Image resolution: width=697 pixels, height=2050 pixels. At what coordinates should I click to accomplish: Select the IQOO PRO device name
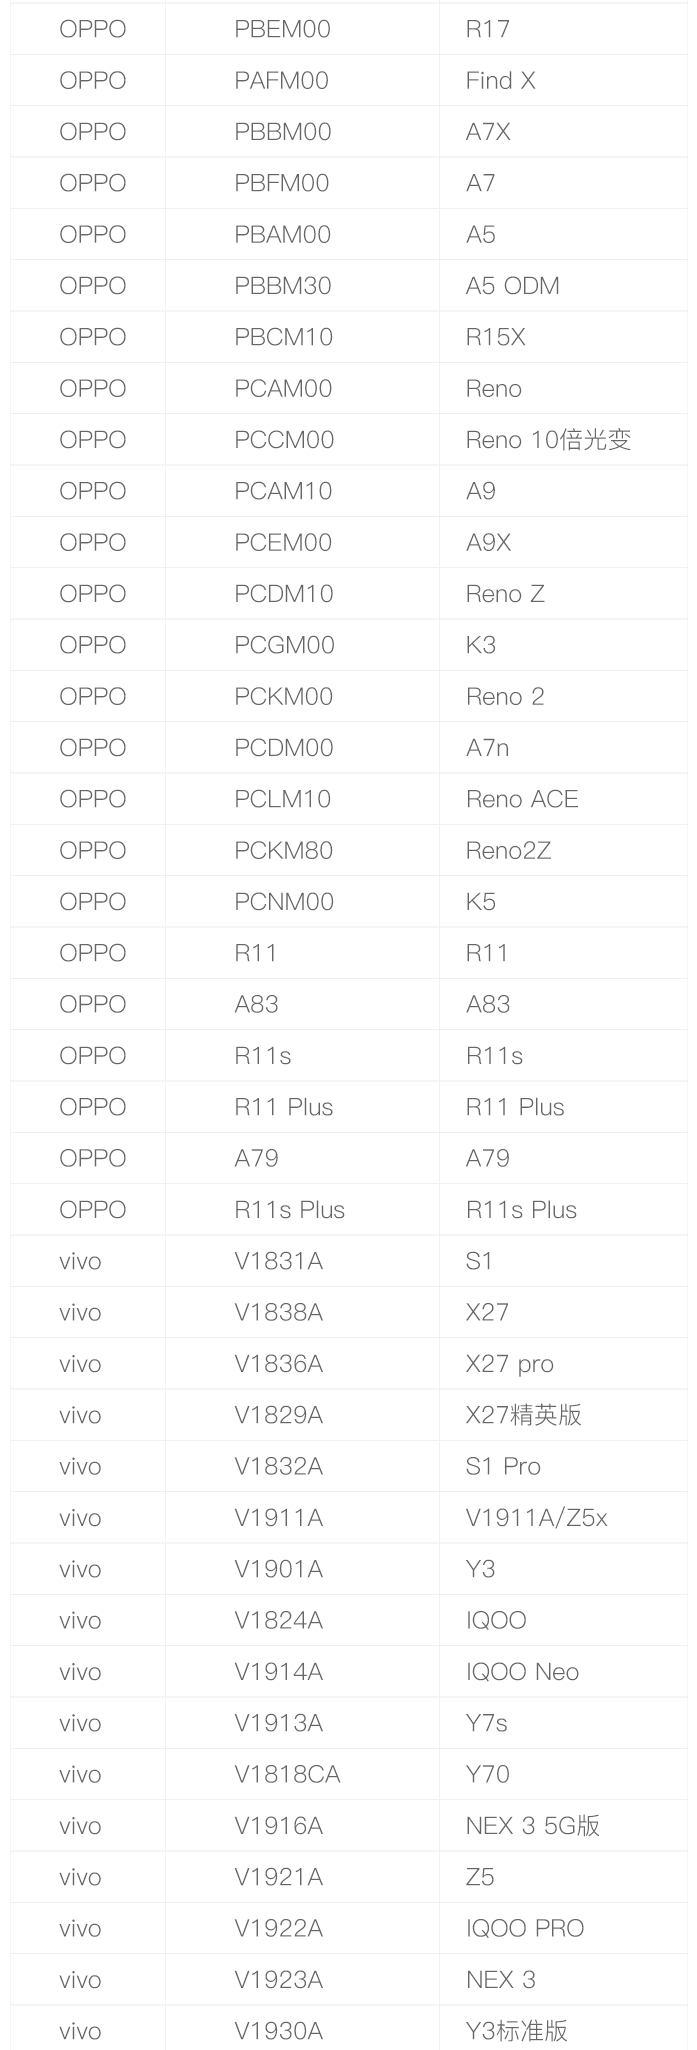[524, 1929]
